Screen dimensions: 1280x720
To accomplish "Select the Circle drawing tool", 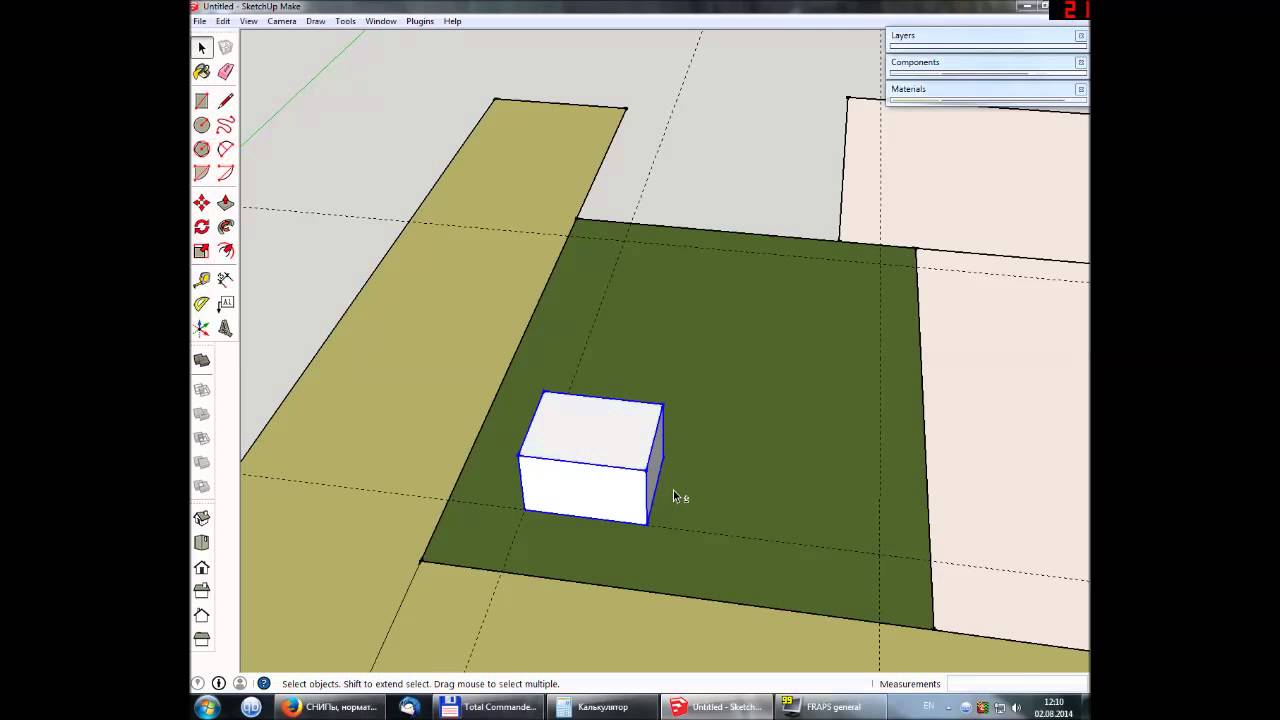I will 202,125.
